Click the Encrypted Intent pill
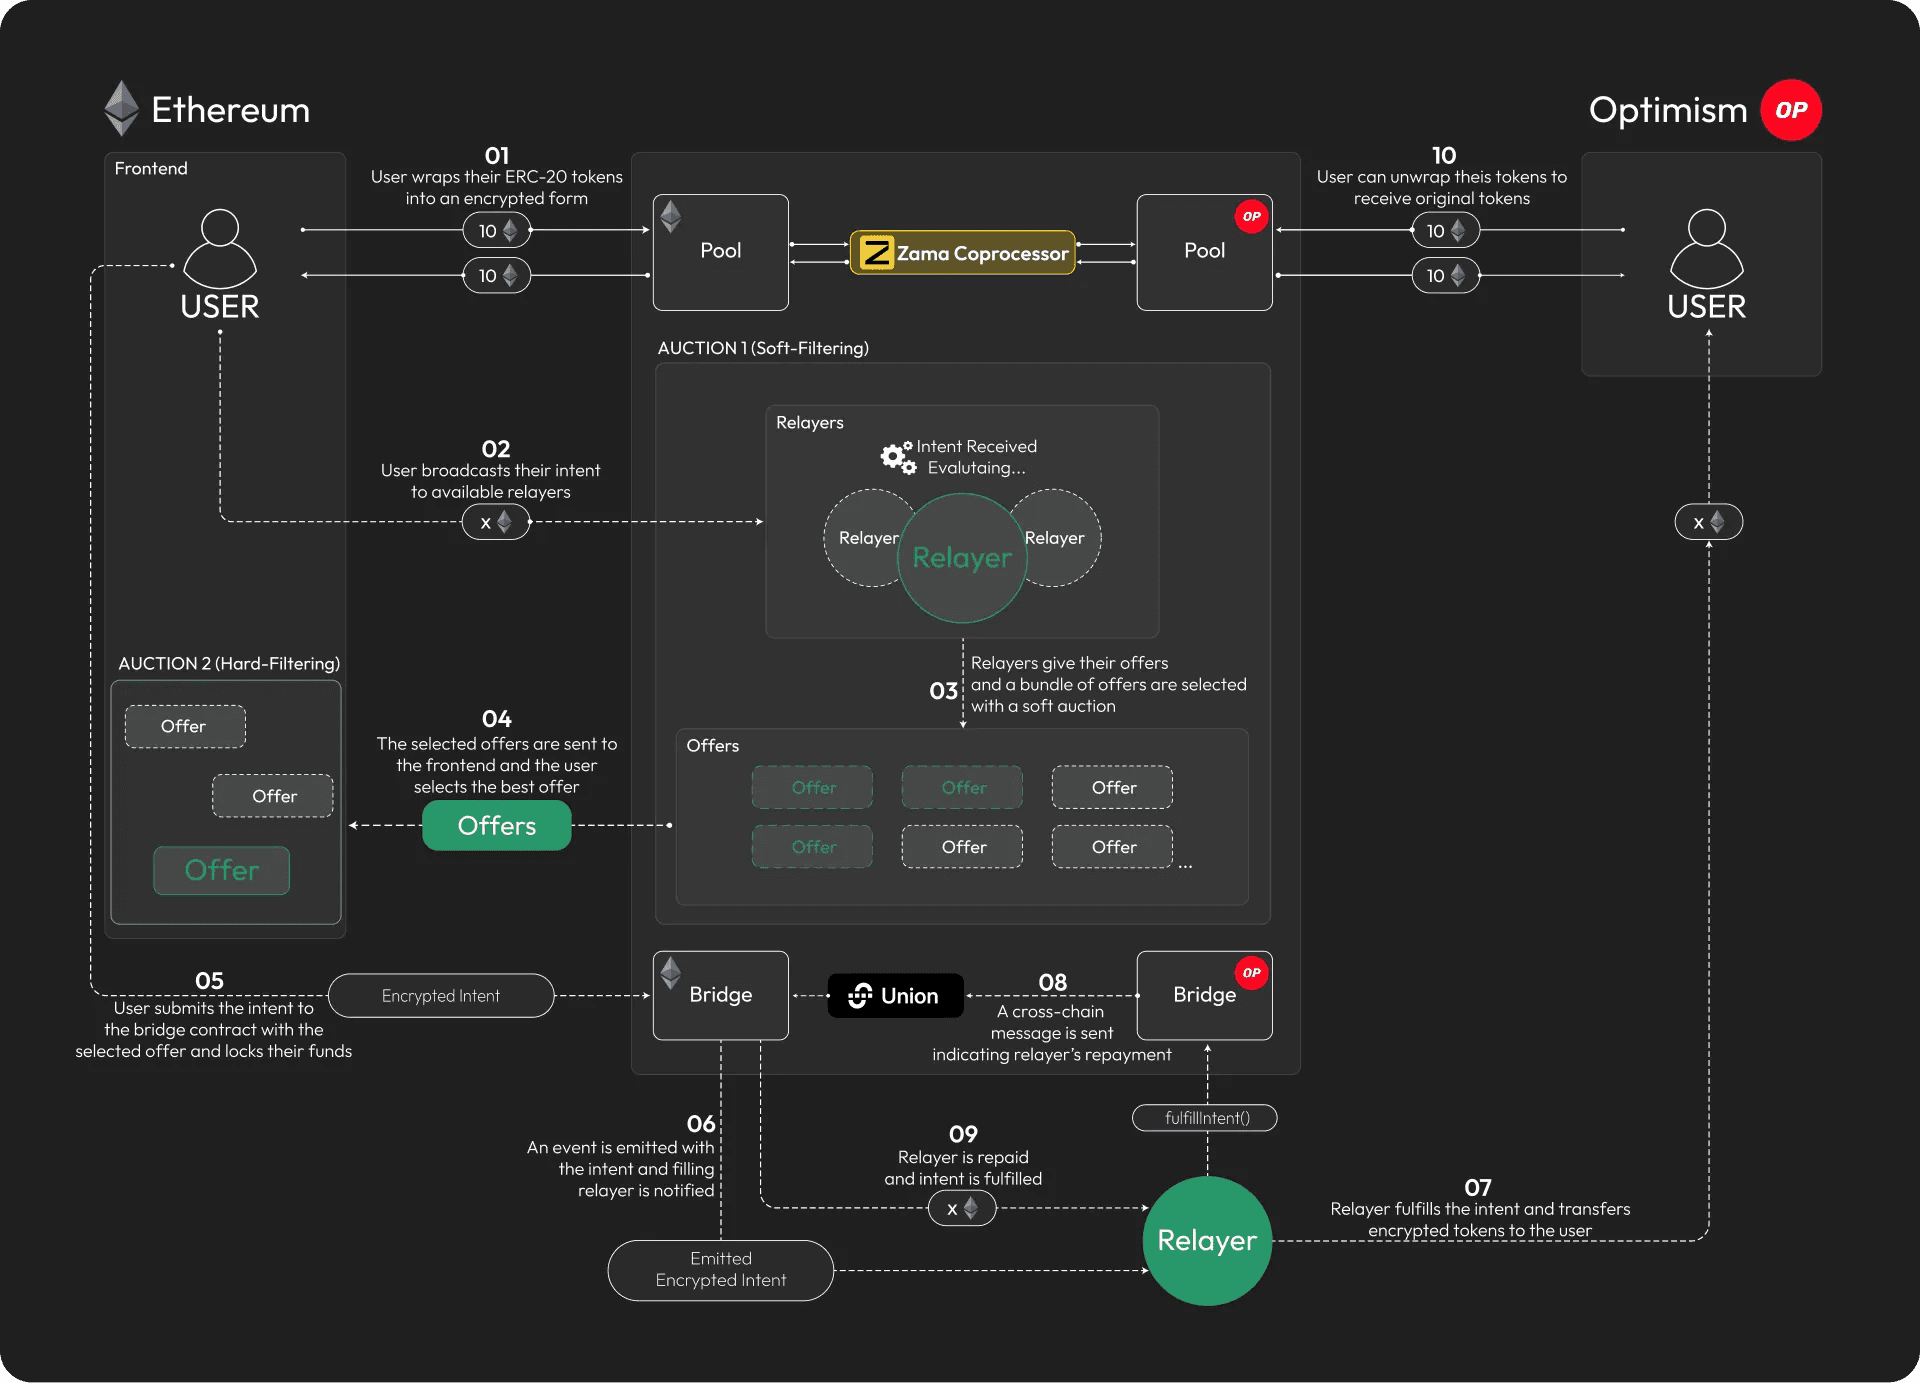 [x=440, y=996]
